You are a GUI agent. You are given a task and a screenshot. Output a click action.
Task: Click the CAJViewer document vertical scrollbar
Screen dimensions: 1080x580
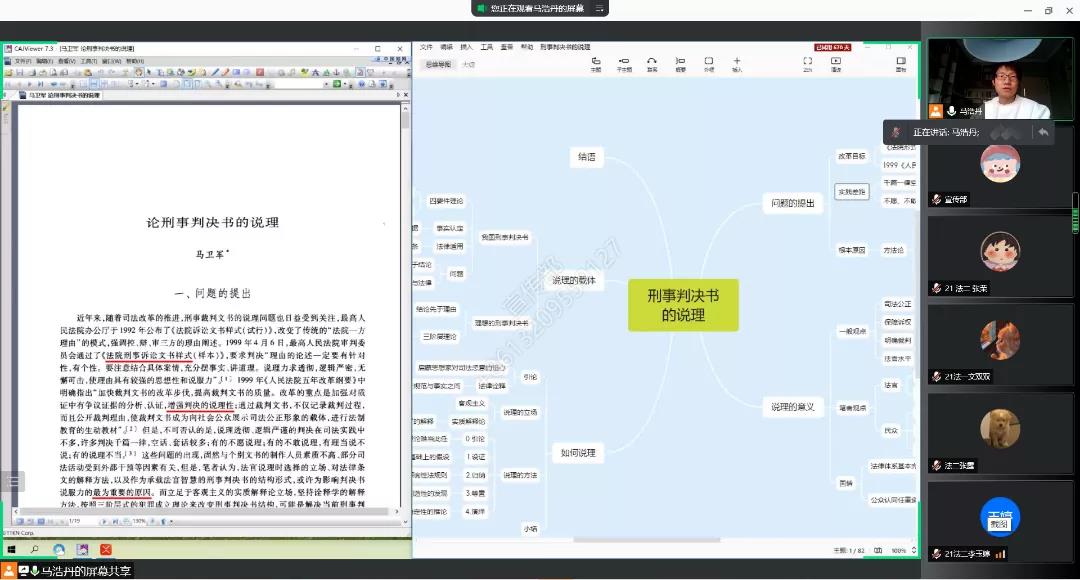404,300
